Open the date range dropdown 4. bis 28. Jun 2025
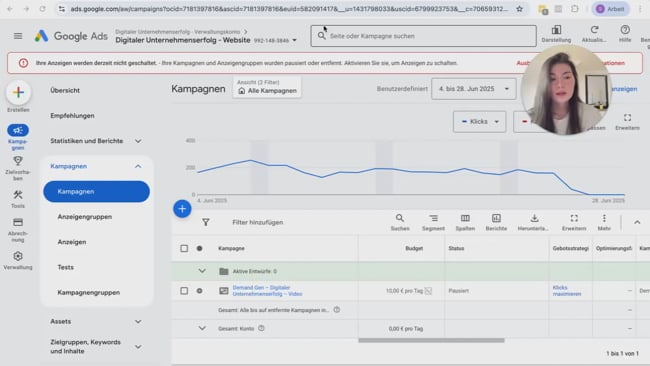The width and height of the screenshot is (650, 366). [473, 89]
